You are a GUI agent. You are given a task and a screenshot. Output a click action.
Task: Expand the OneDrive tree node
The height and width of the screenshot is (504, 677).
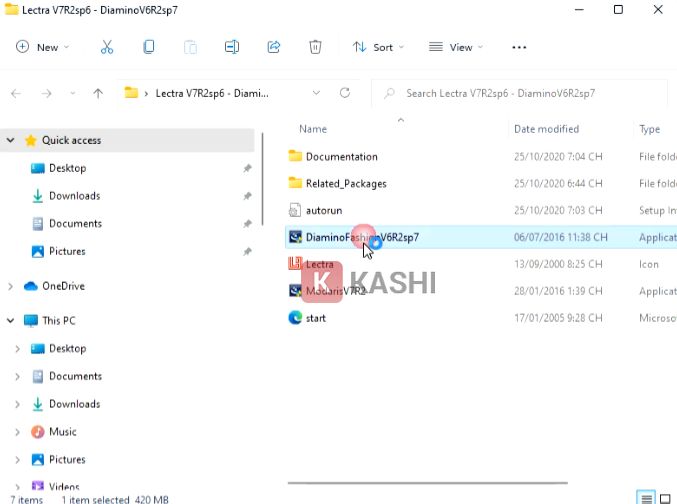tap(11, 286)
